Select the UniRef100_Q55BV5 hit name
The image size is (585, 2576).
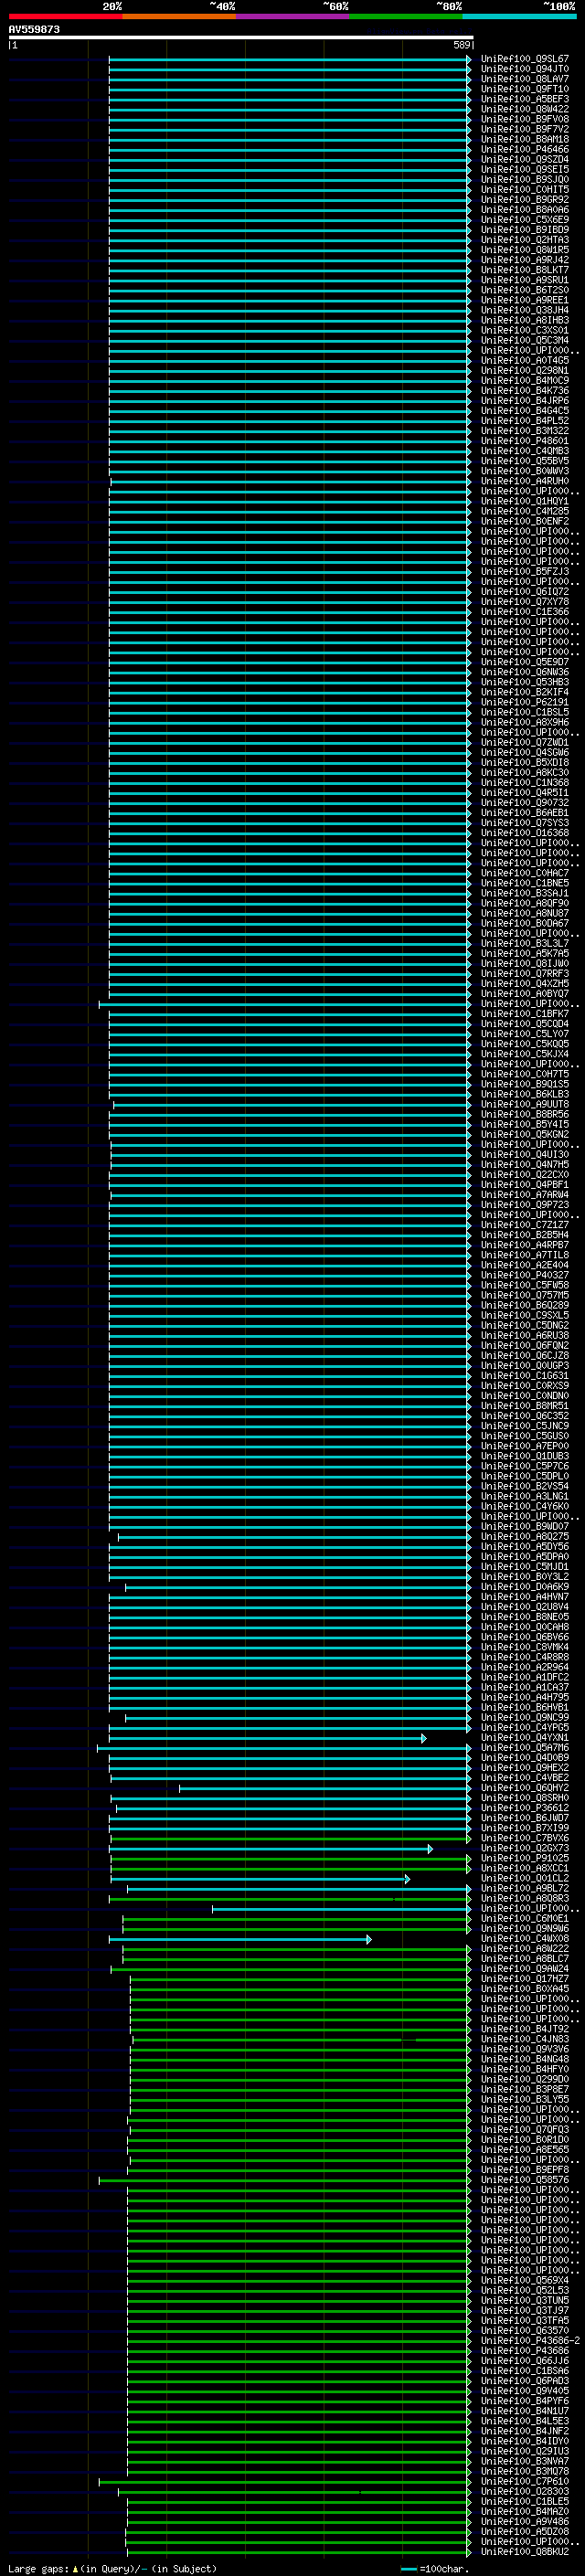(525, 461)
